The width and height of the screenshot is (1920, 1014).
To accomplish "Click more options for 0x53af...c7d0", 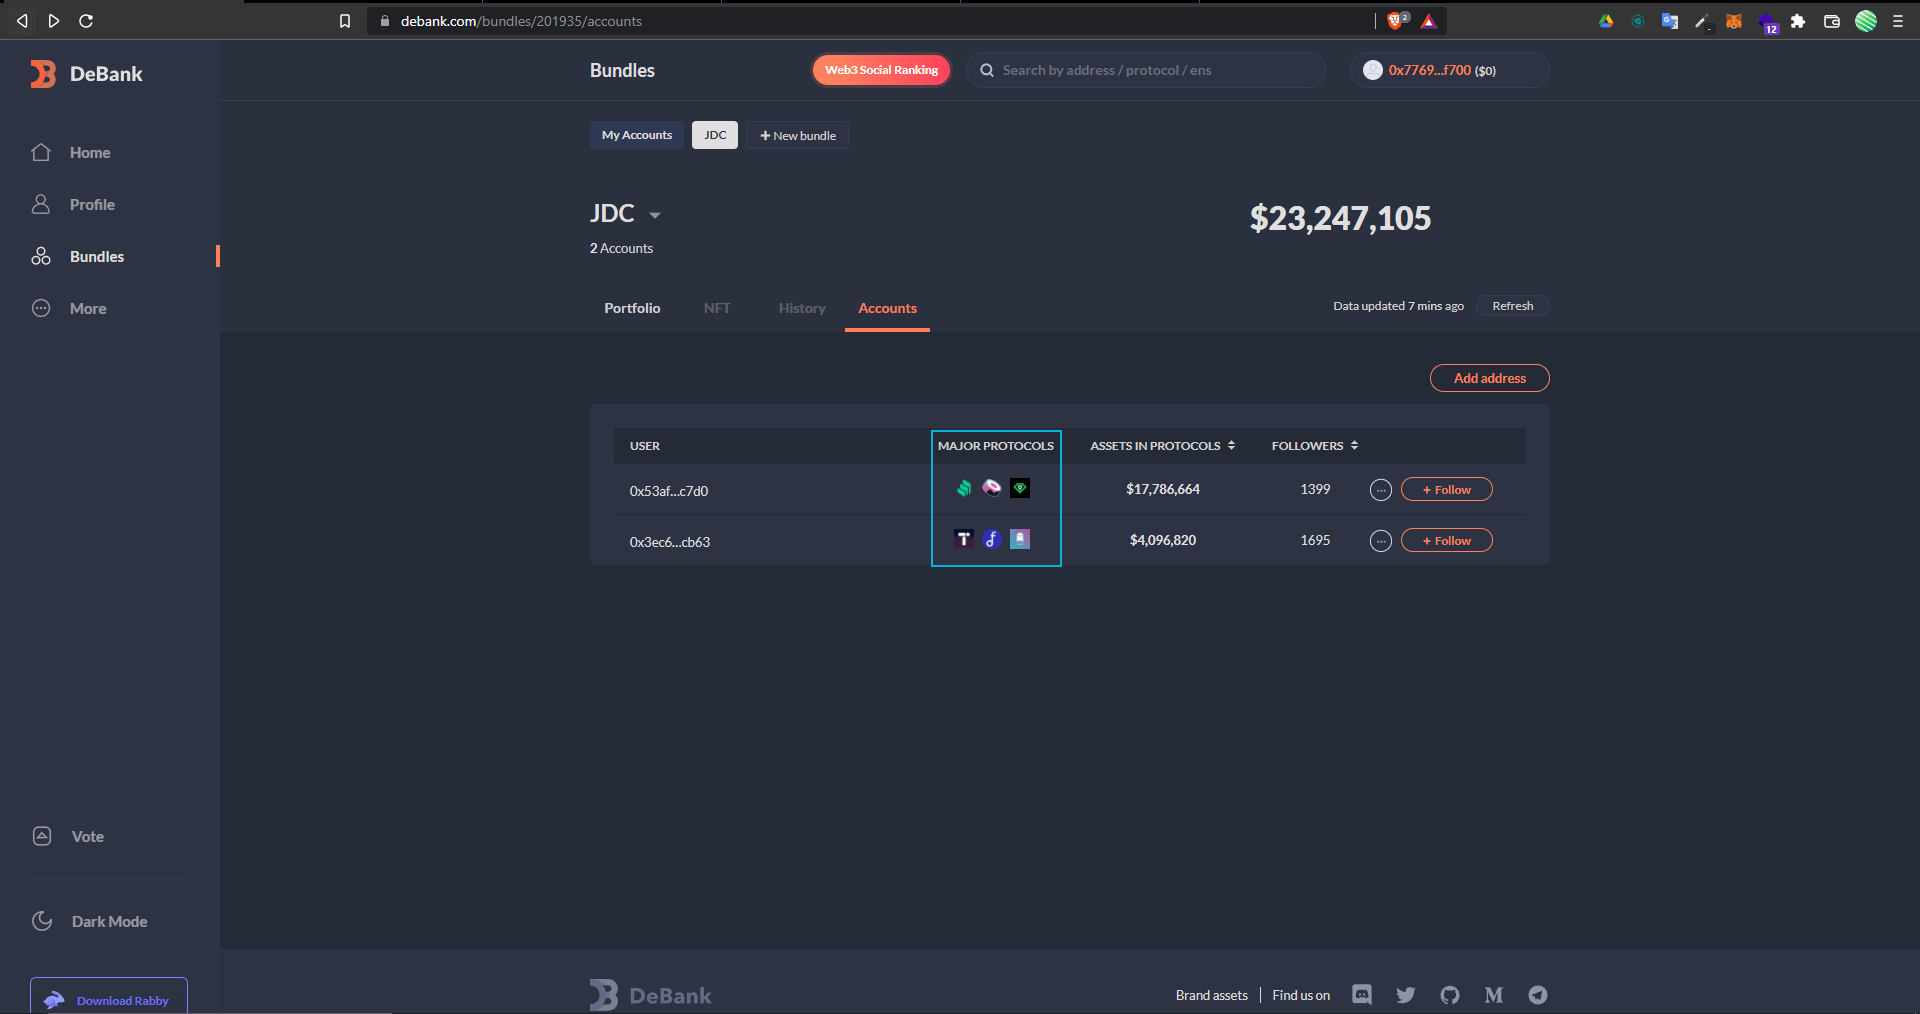I will pos(1380,490).
